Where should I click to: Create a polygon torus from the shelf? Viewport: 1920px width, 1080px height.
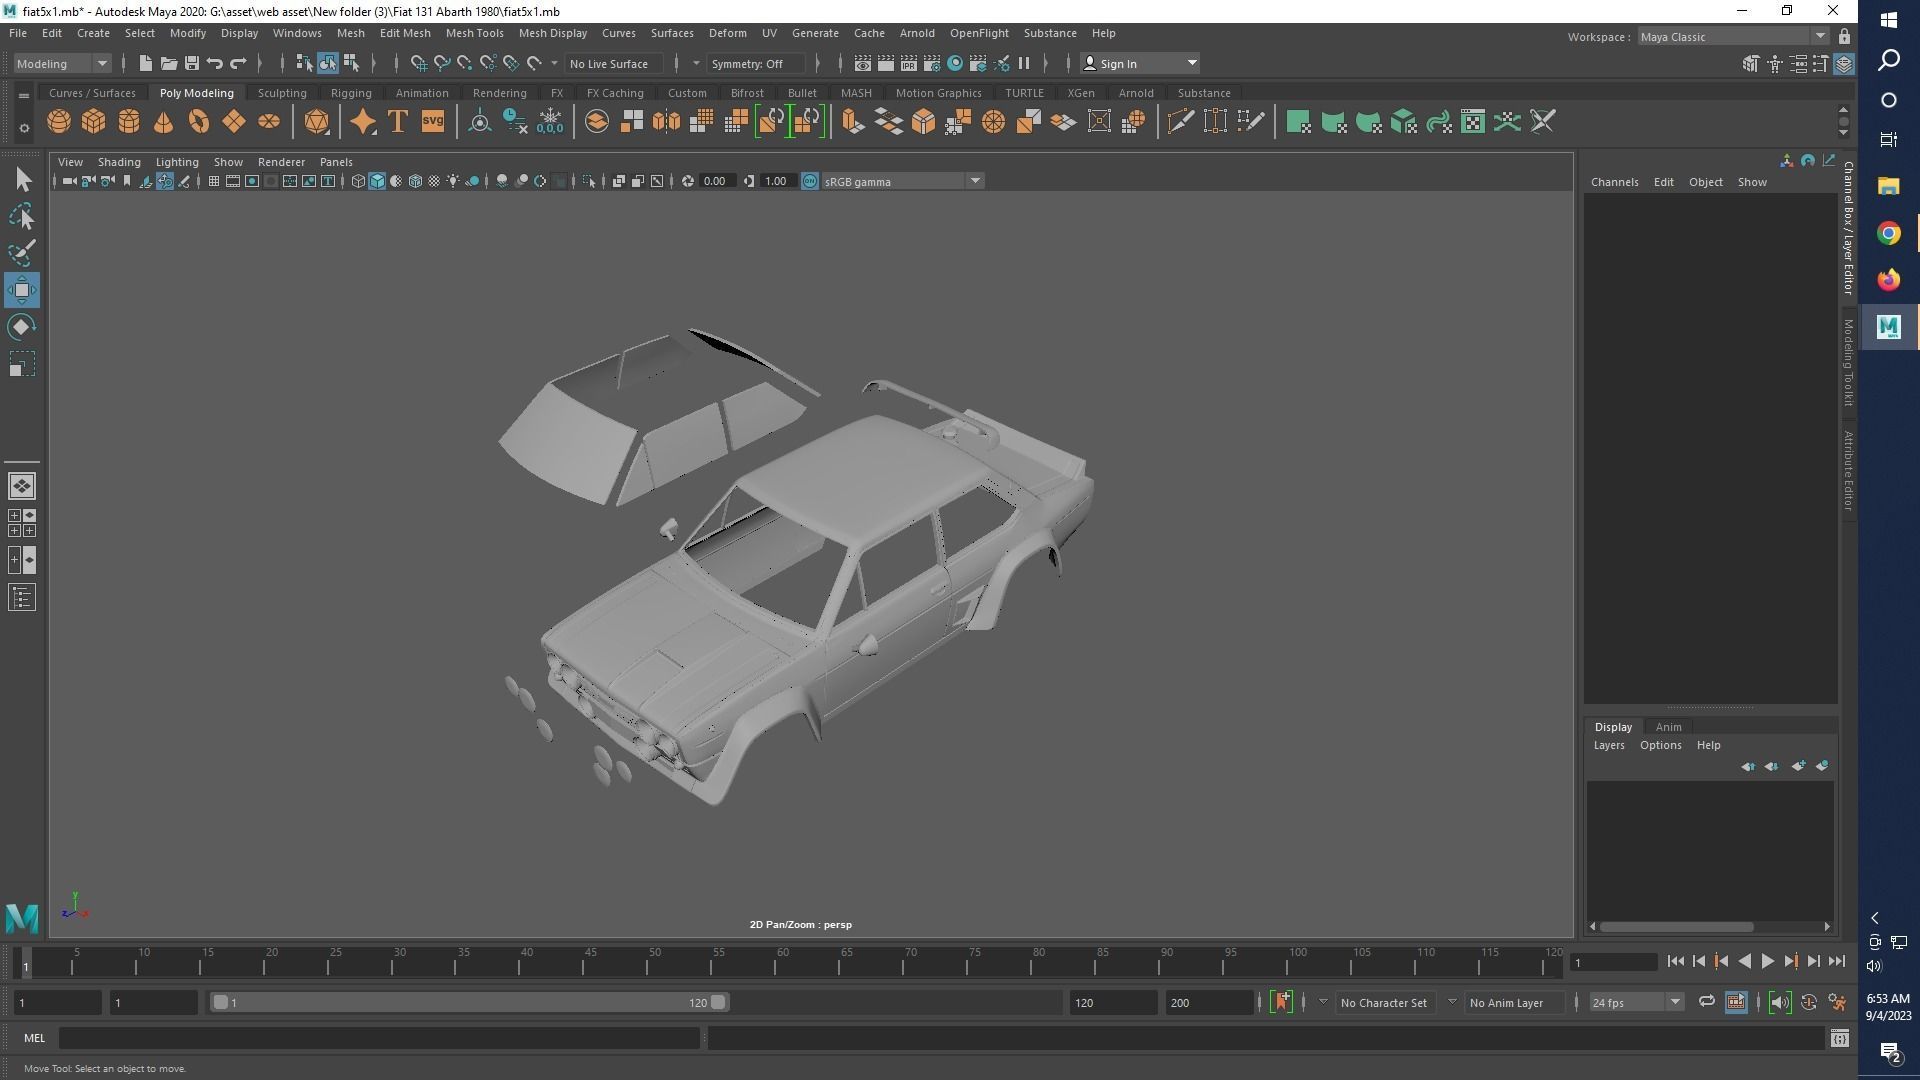click(199, 122)
